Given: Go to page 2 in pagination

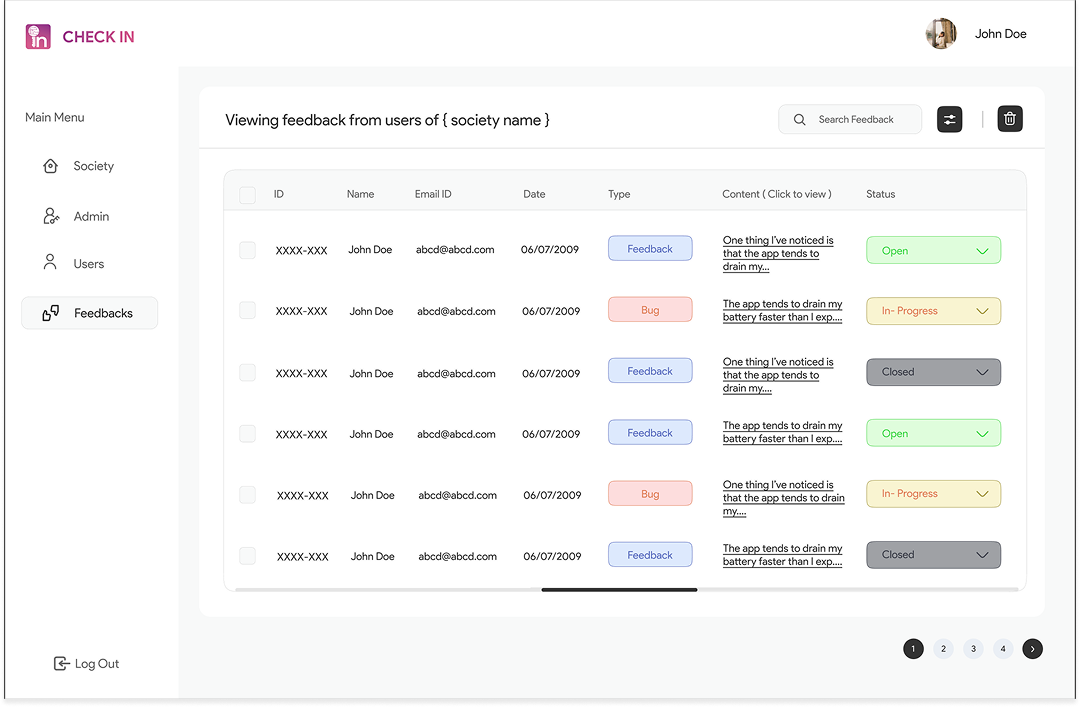Looking at the screenshot, I should click(943, 648).
